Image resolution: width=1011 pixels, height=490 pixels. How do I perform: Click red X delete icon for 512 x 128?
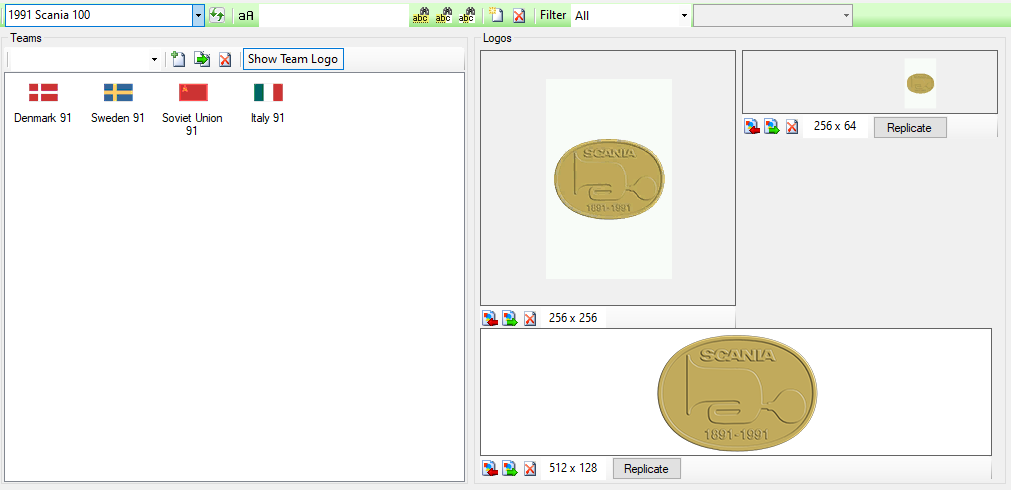530,469
